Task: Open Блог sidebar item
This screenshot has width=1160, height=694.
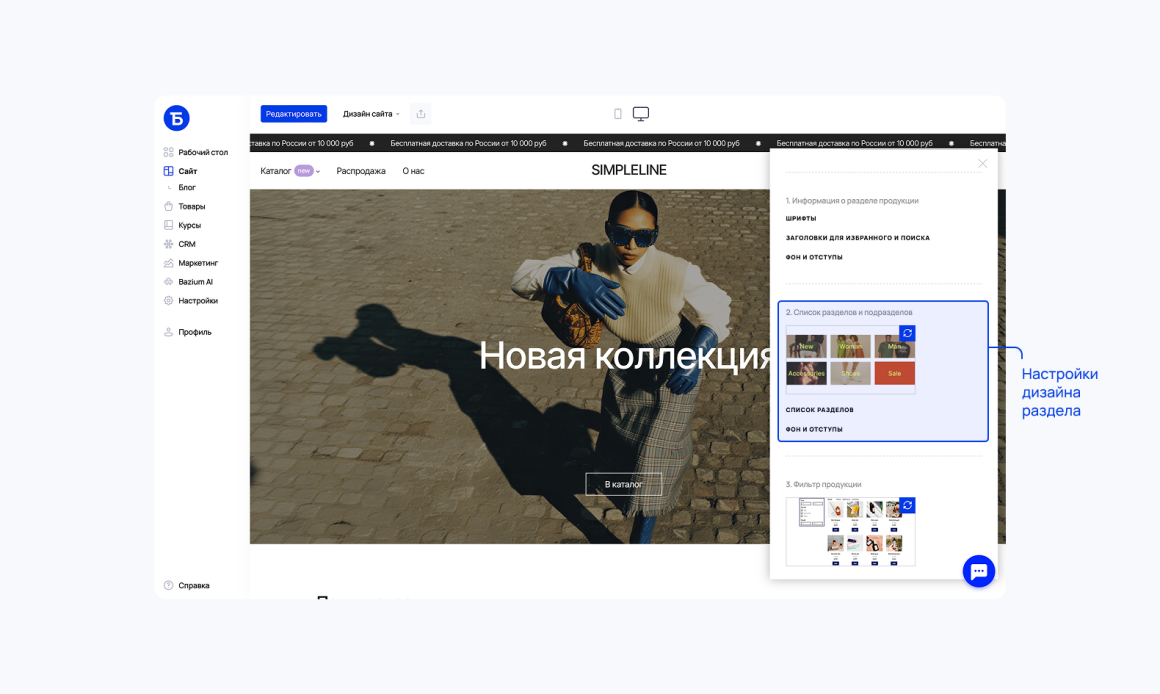Action: [x=186, y=188]
